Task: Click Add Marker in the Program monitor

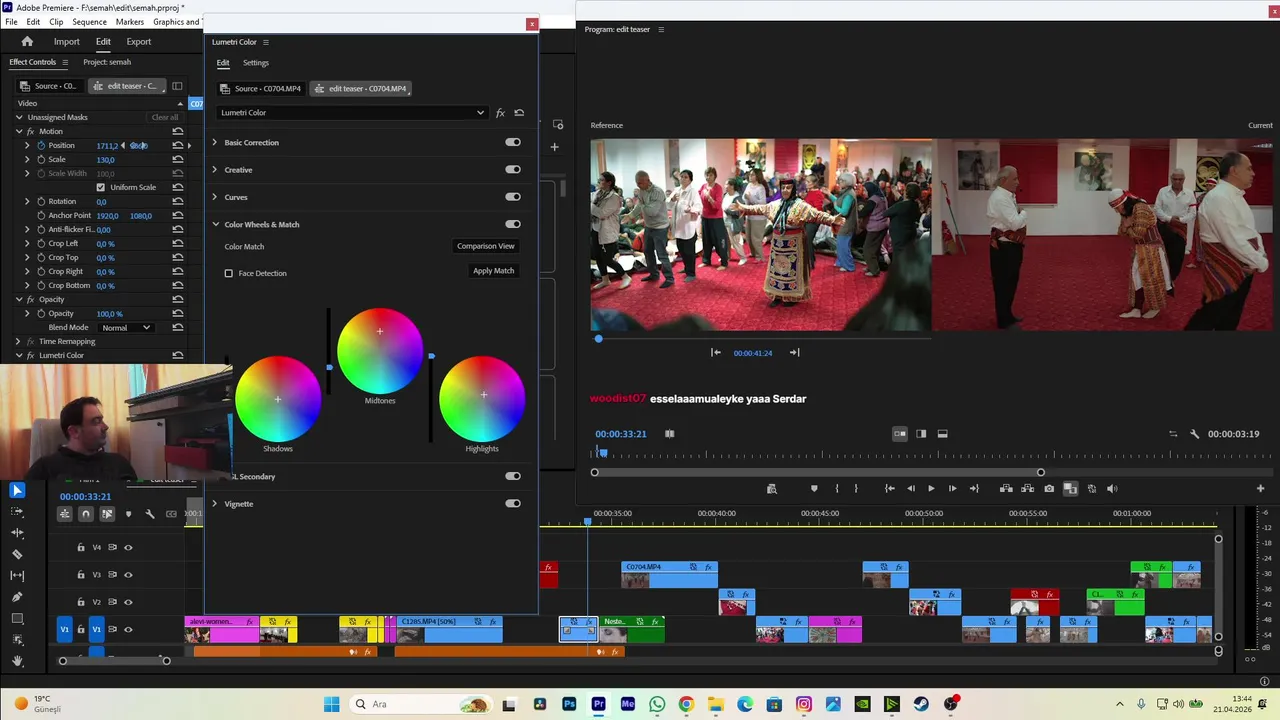Action: click(814, 489)
